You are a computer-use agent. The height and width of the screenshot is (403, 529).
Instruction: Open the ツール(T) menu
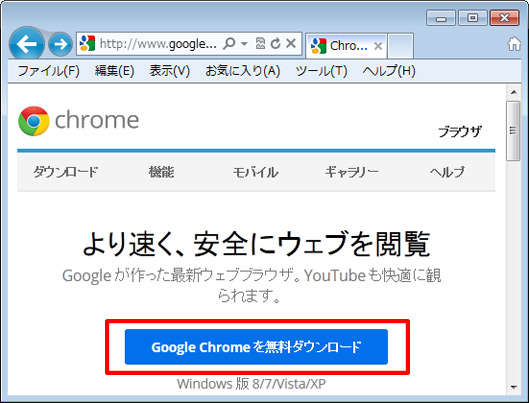tap(322, 71)
